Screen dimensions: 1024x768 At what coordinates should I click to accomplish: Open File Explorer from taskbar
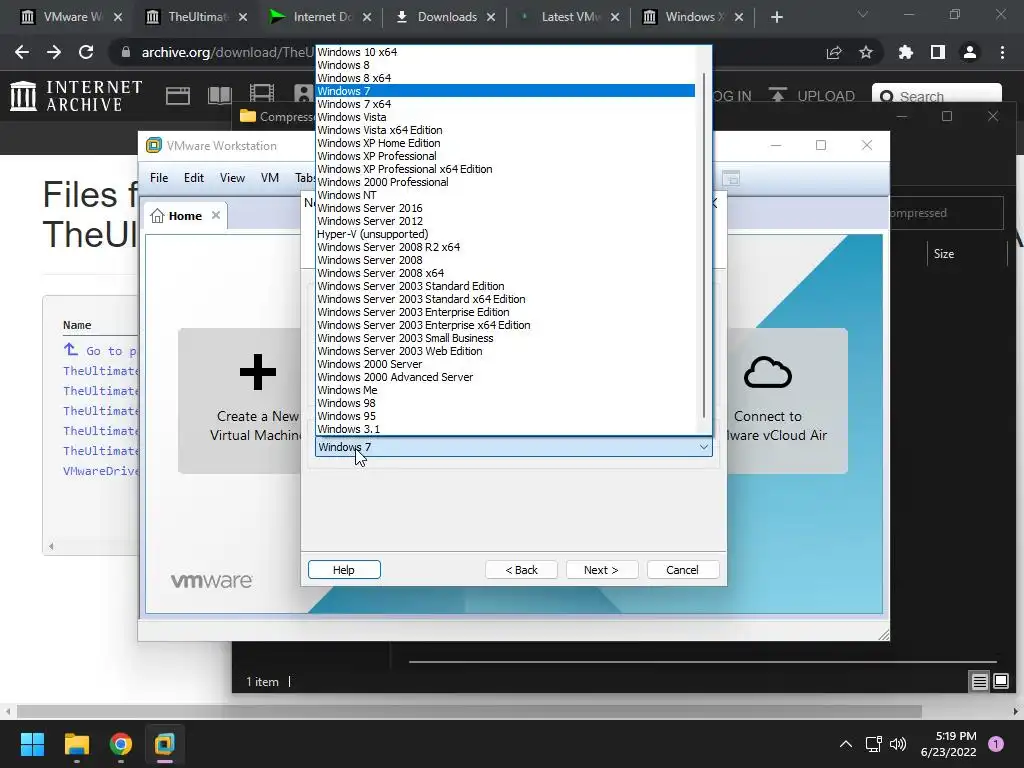(76, 744)
